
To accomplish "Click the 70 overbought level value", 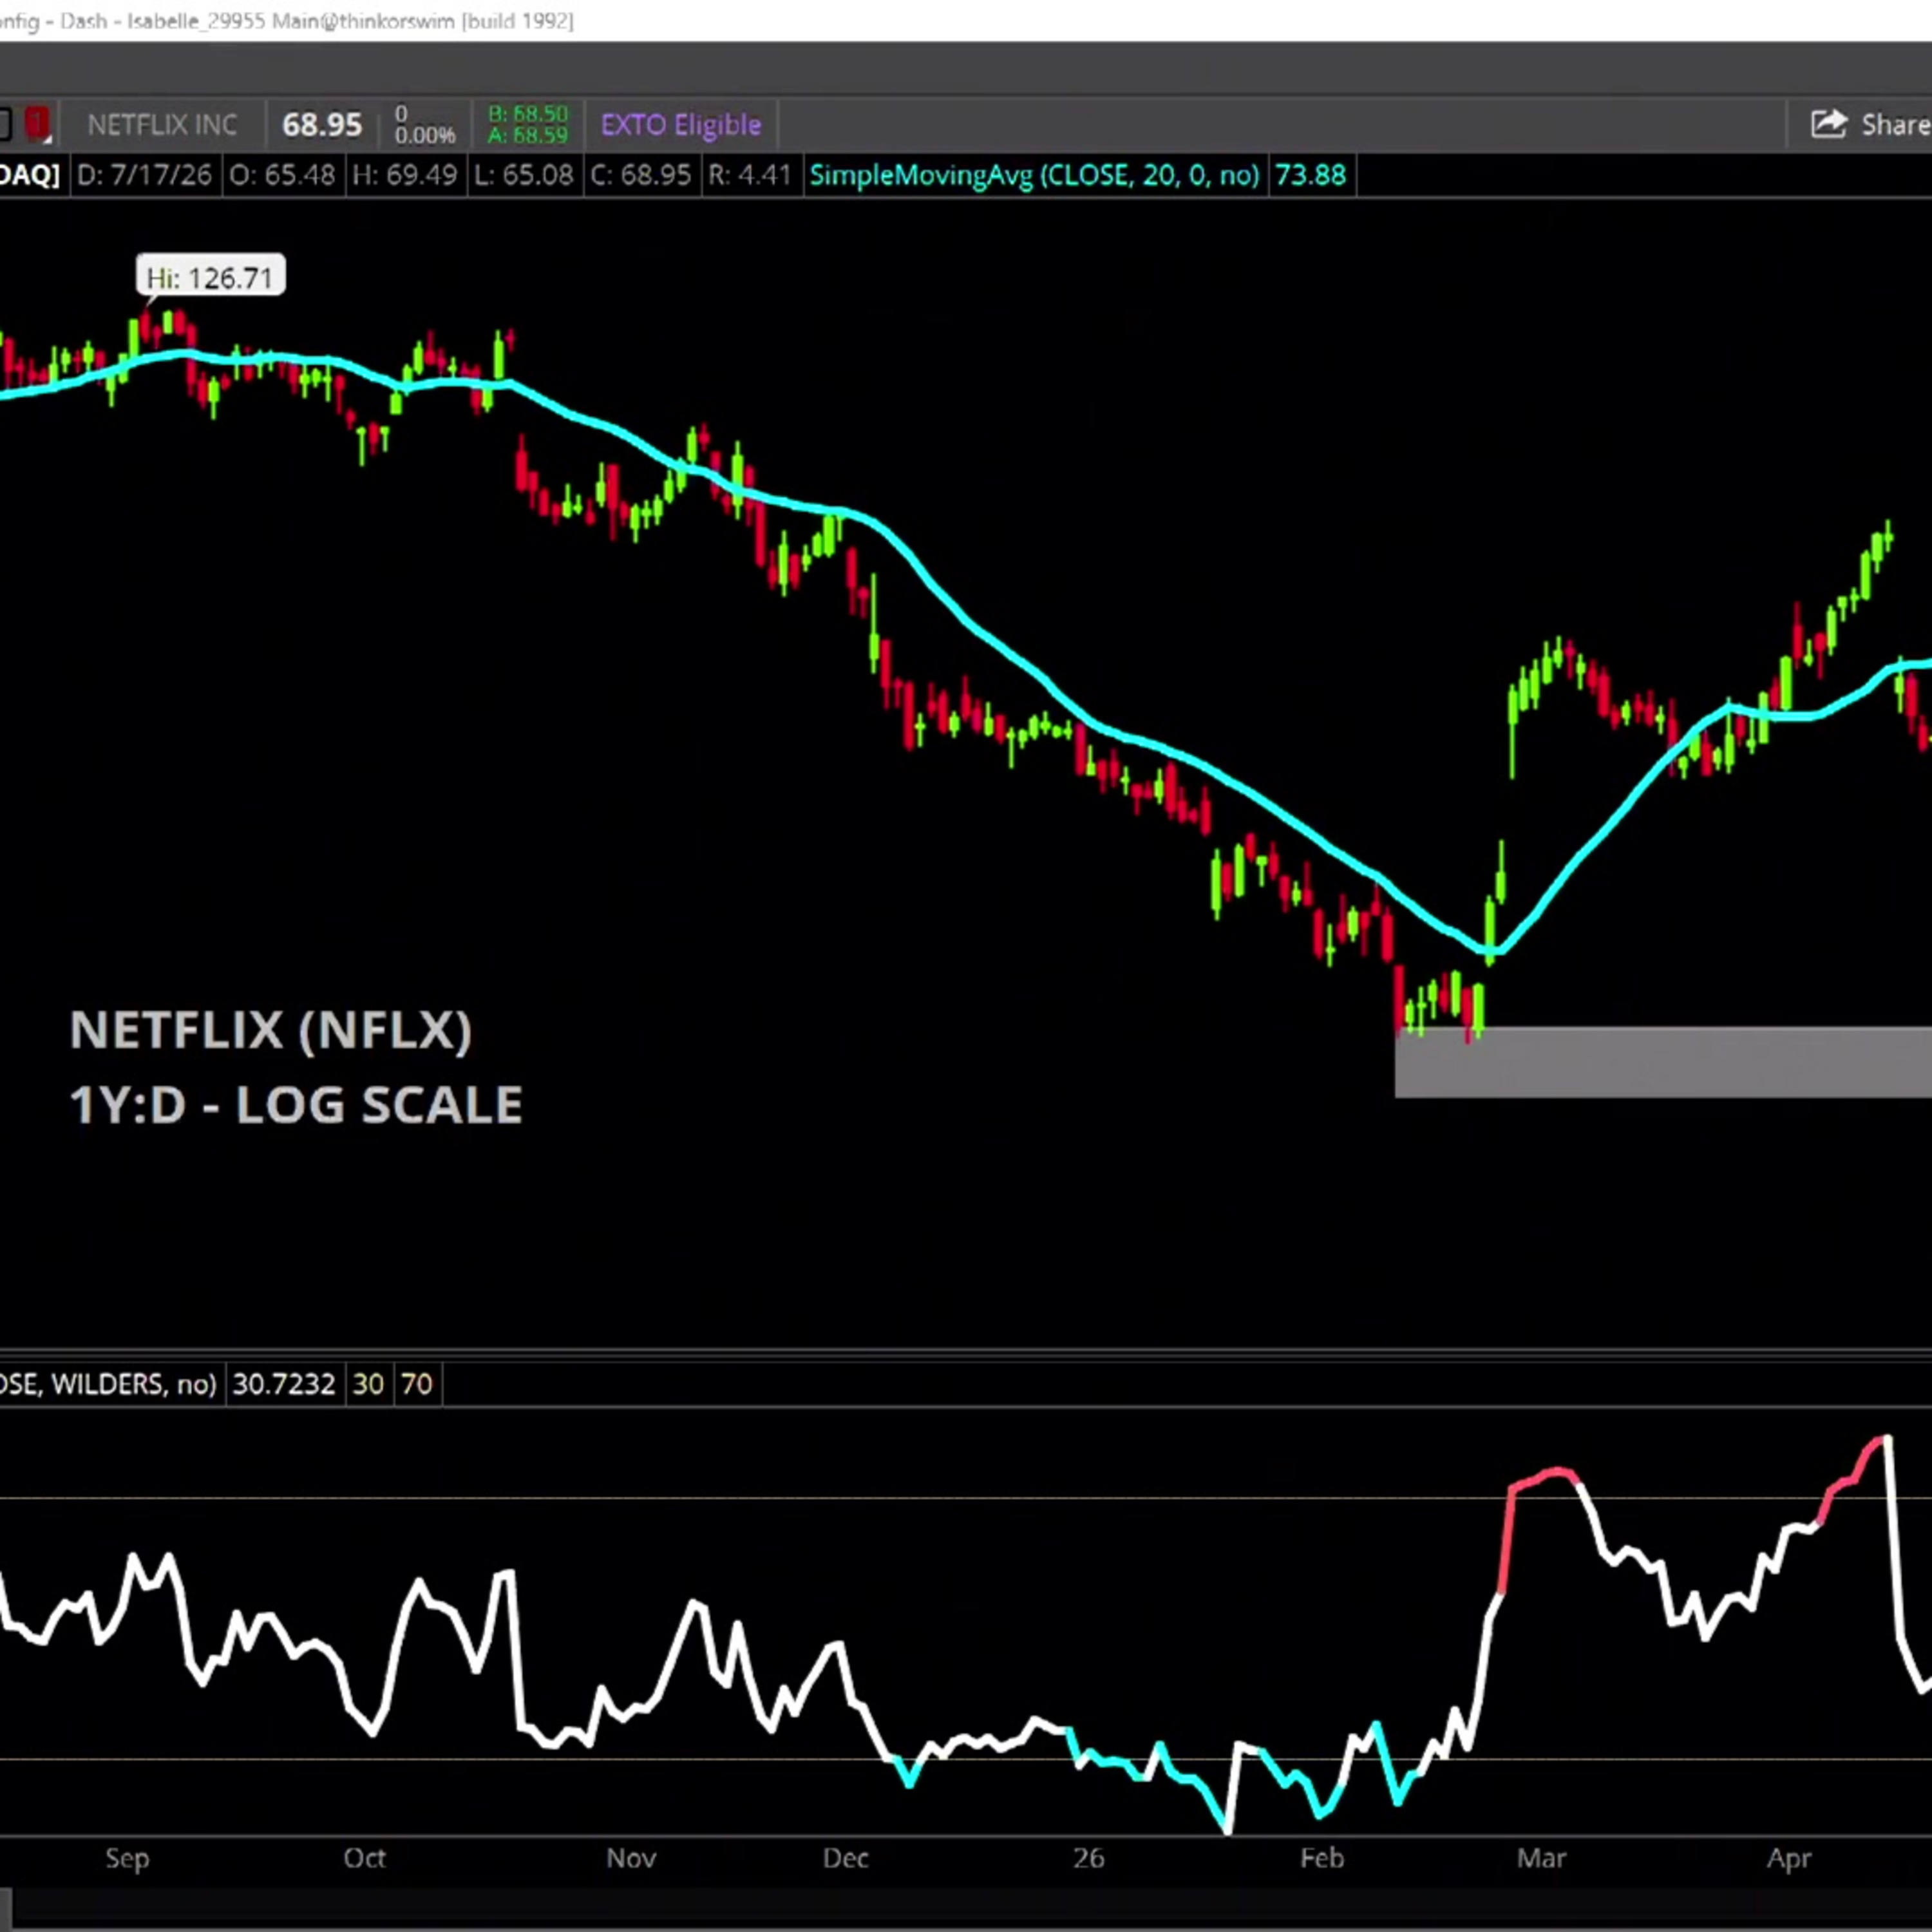I will click(x=416, y=1384).
